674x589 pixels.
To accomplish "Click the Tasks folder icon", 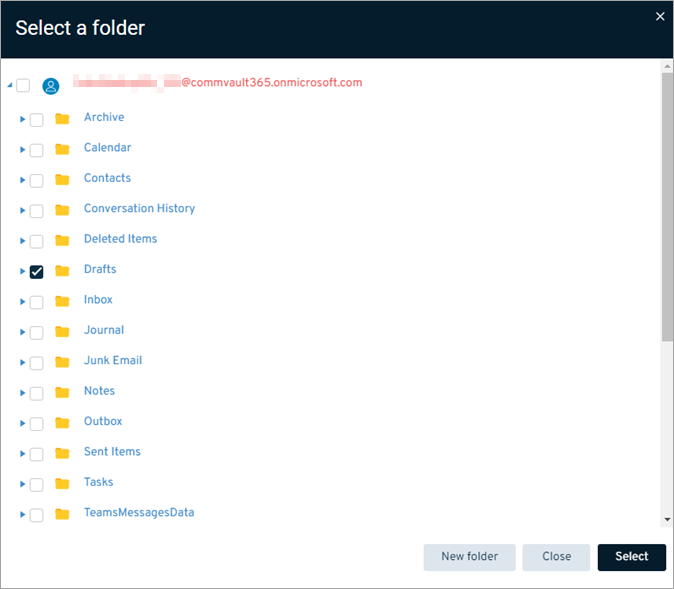I will 62,484.
